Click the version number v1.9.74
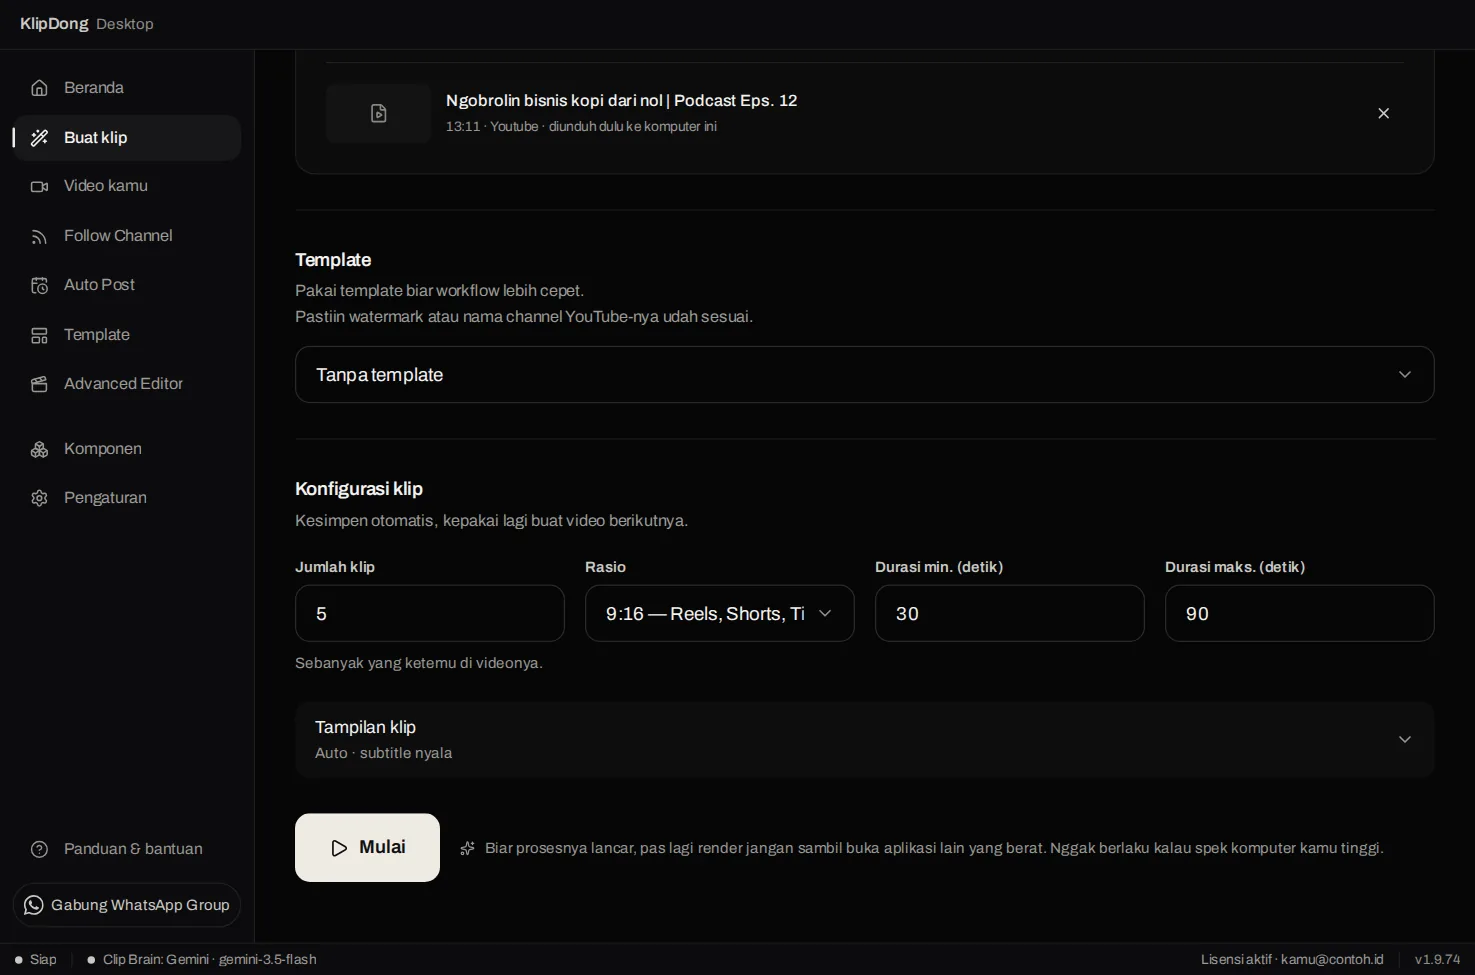Image resolution: width=1475 pixels, height=975 pixels. 1437,959
